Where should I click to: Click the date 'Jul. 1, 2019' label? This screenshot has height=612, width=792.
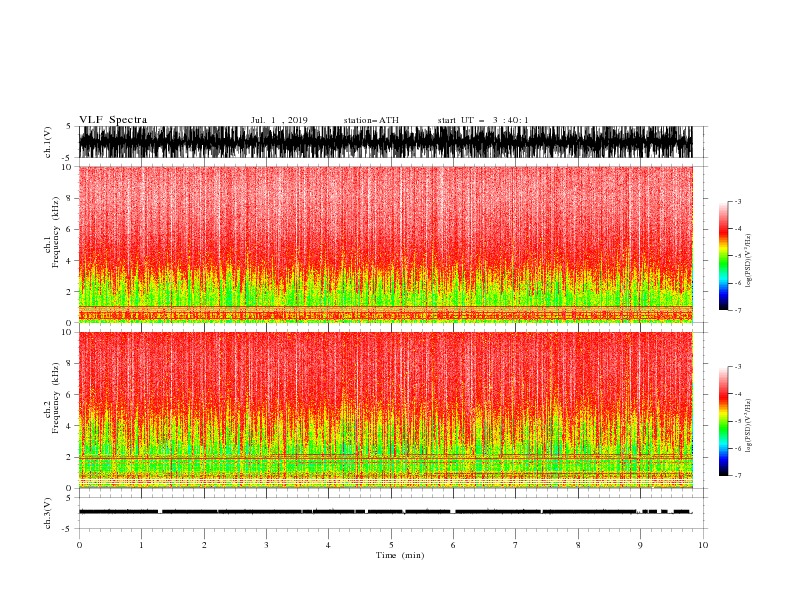coord(279,120)
